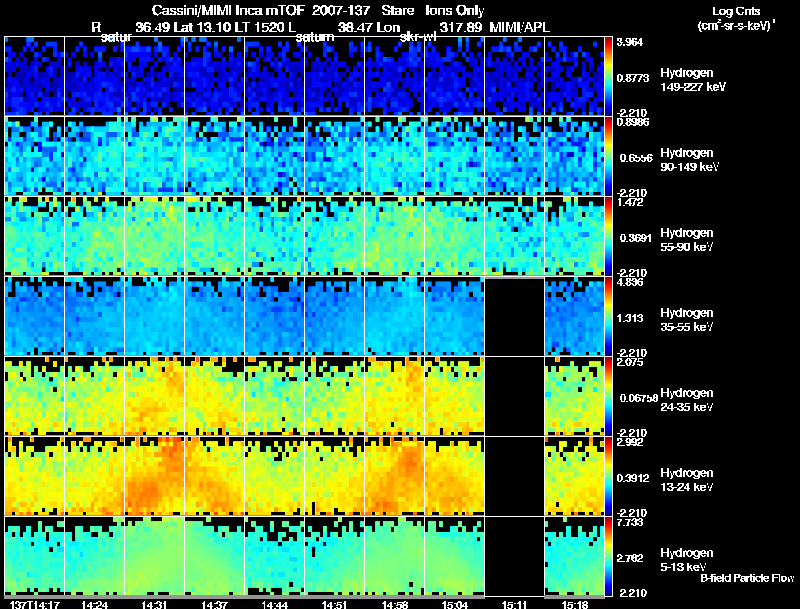This screenshot has height=609, width=800.
Task: Open the 13-24 keV image panel above 14:58
Action: coord(394,476)
